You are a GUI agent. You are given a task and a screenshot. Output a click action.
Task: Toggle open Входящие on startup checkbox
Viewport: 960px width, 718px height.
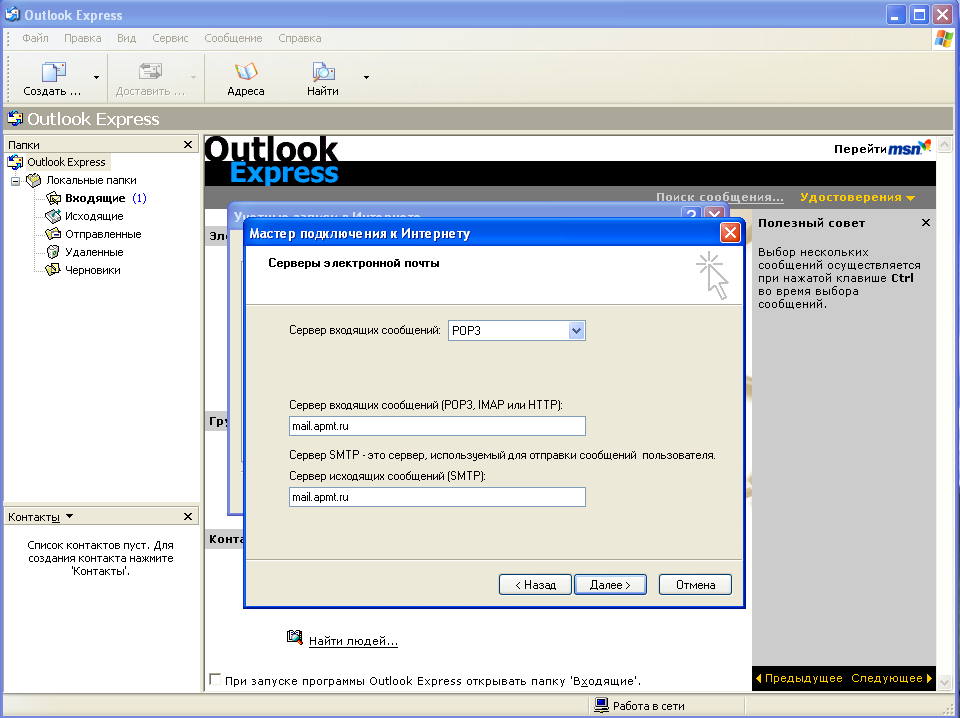point(215,679)
